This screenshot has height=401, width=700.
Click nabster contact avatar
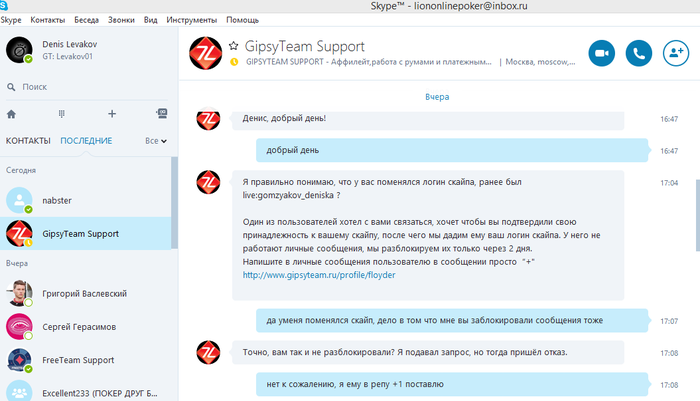tap(19, 200)
